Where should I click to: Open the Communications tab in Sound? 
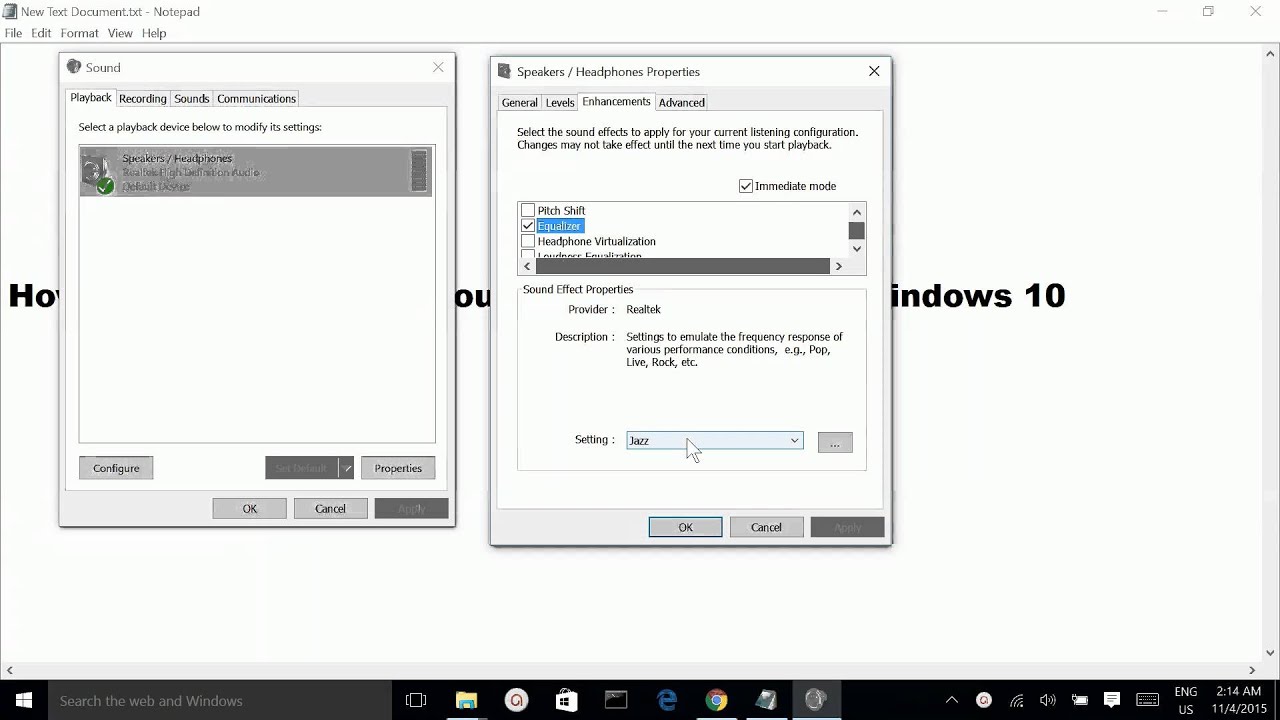click(x=256, y=98)
